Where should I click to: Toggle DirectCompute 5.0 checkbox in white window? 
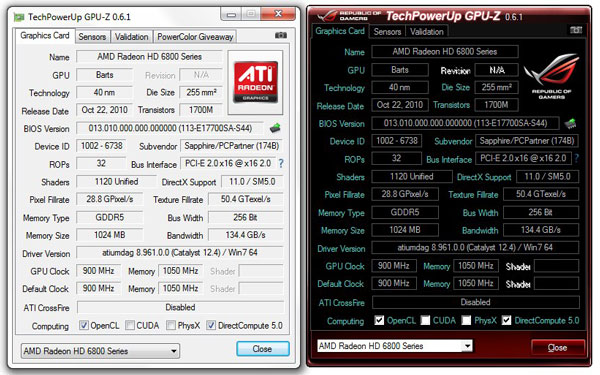pyautogui.click(x=211, y=325)
